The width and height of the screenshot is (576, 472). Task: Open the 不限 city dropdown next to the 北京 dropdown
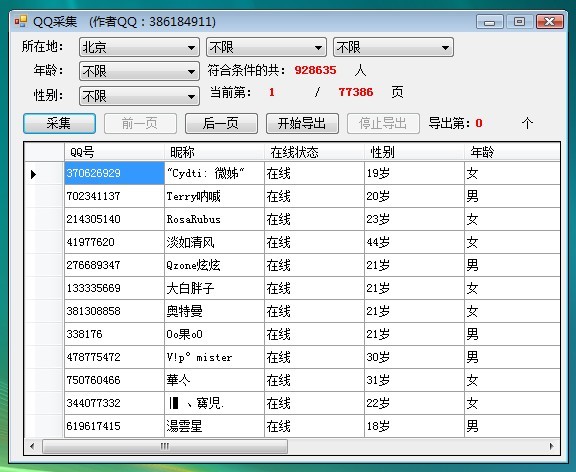(266, 47)
